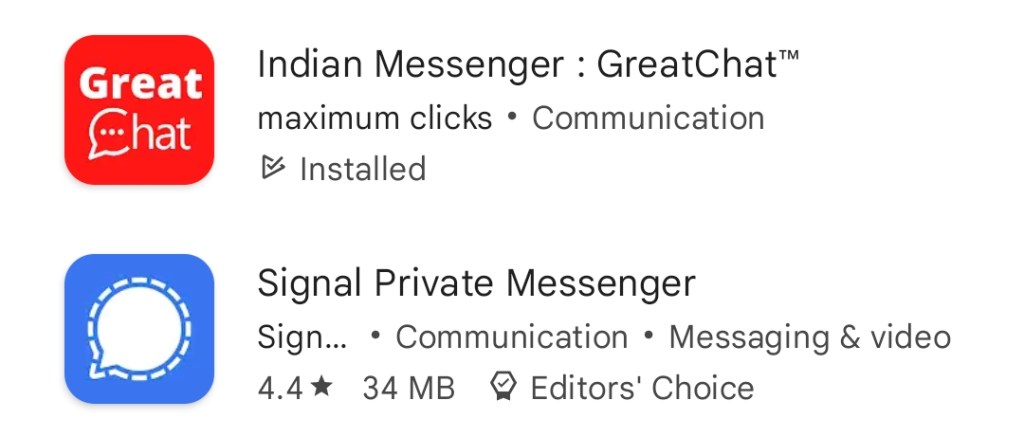The height and width of the screenshot is (437, 1024).
Task: Open Indian Messenger : GreatChat listing
Action: pyautogui.click(x=528, y=65)
